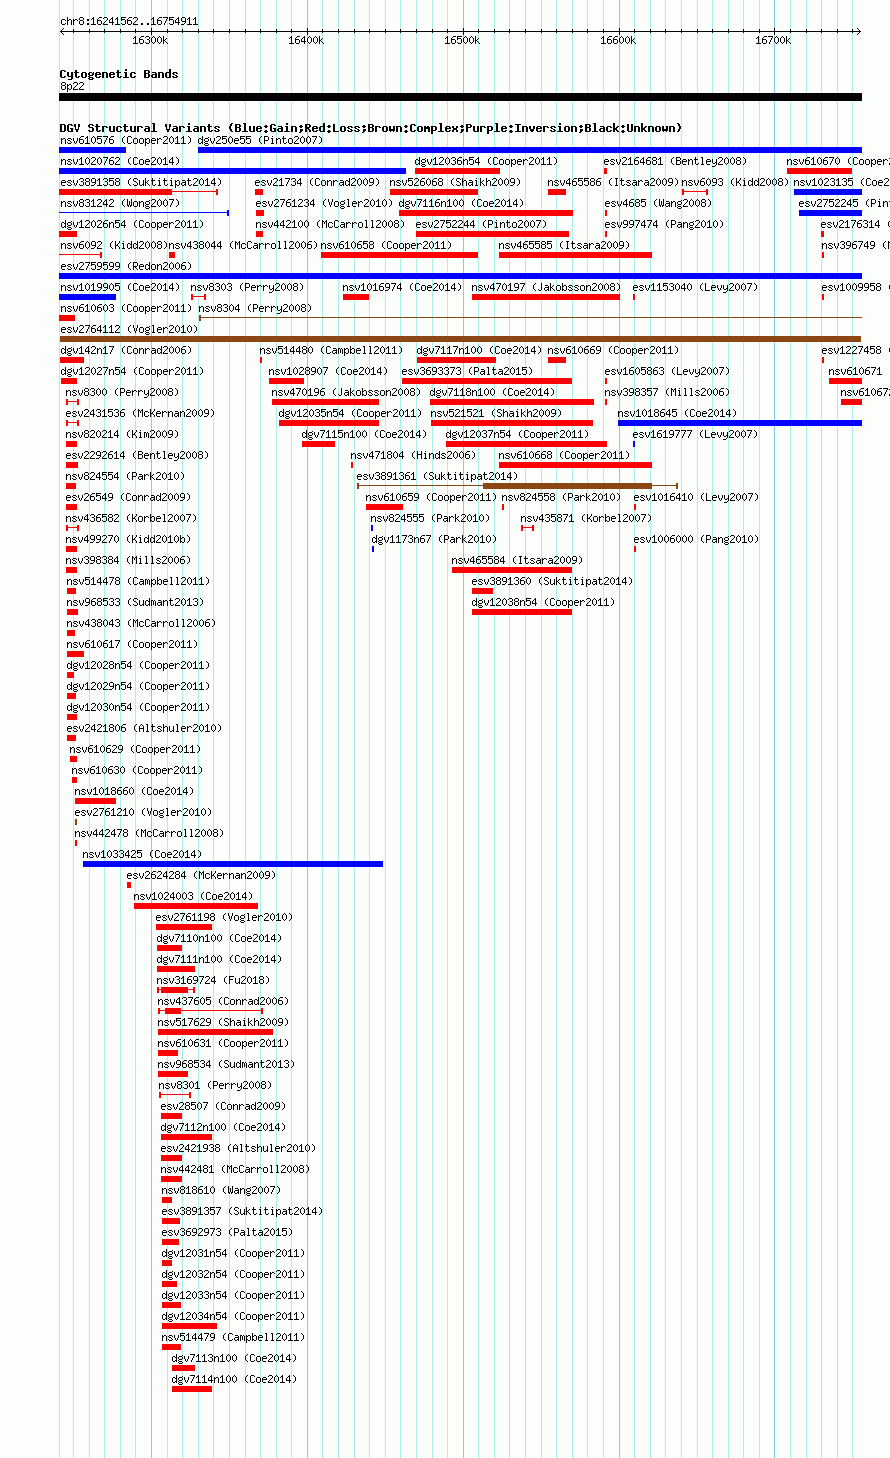
Task: Select nsv8304 (Perry2008) label
Action: pyautogui.click(x=255, y=308)
